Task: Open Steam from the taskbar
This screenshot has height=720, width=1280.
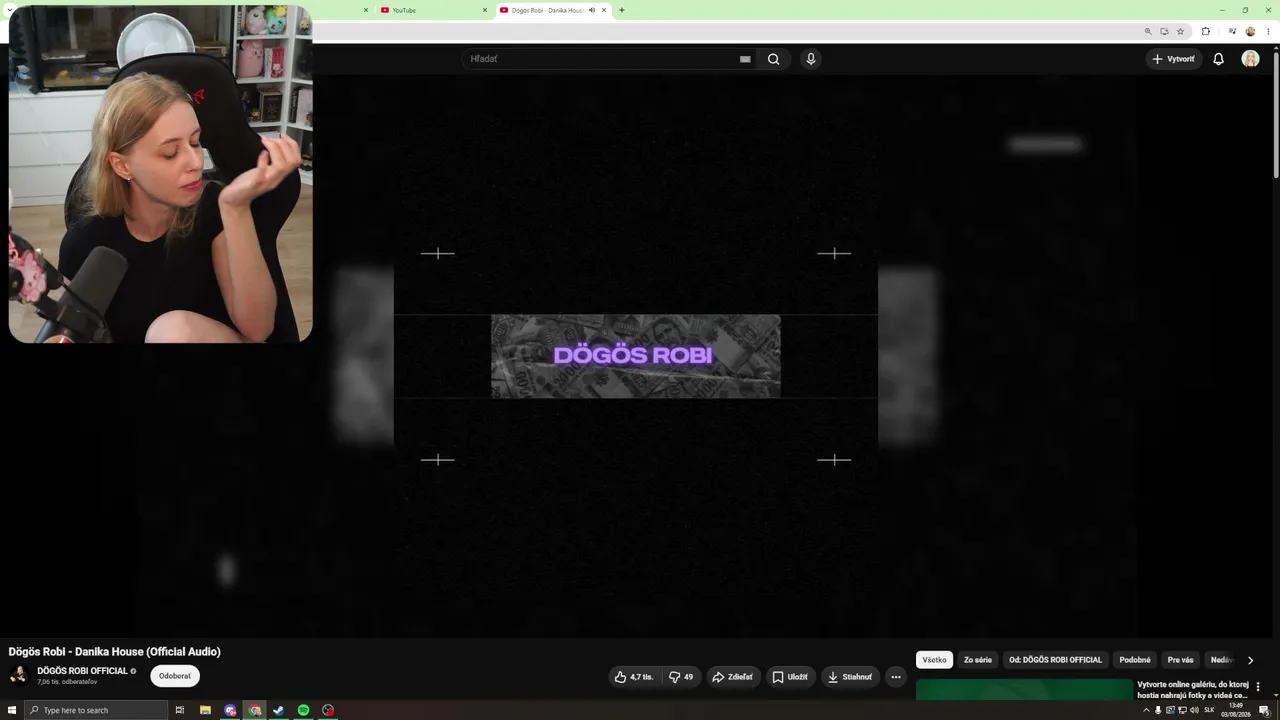Action: click(x=279, y=710)
